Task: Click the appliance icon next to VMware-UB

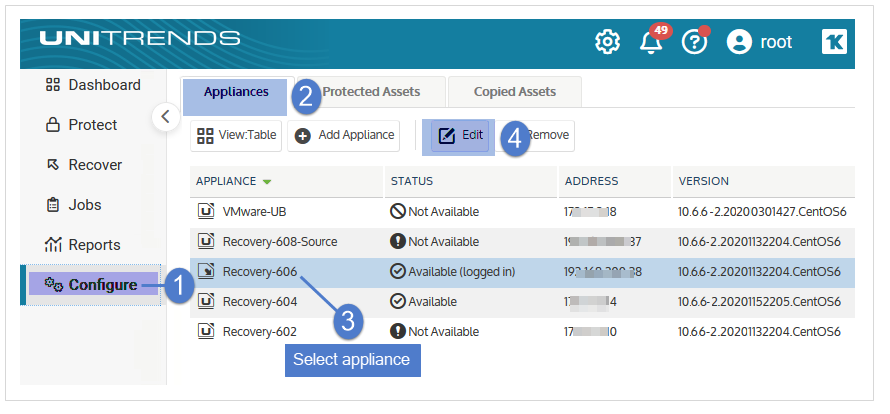Action: 205,211
